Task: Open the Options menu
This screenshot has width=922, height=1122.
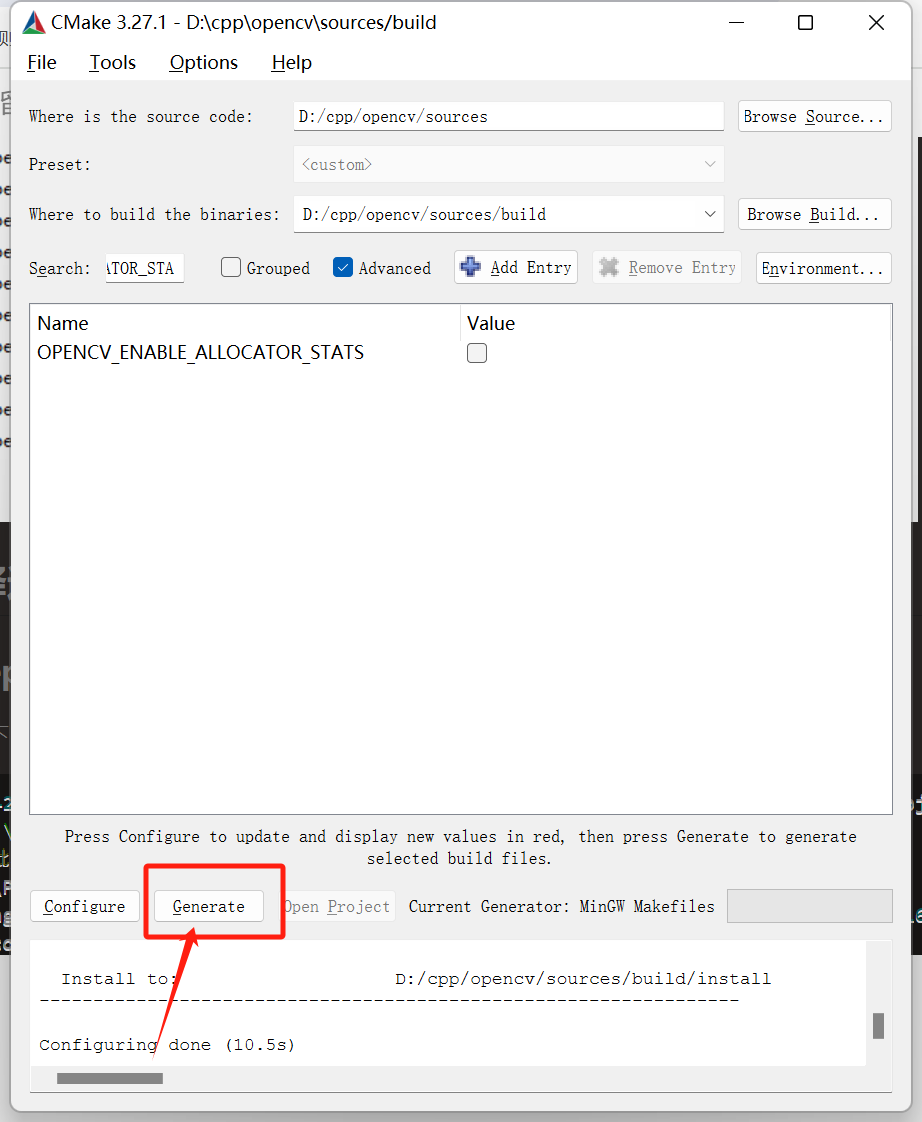Action: (x=203, y=63)
